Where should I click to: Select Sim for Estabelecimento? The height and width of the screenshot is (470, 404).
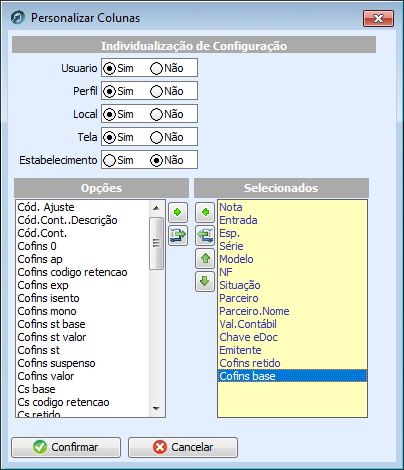(x=109, y=161)
